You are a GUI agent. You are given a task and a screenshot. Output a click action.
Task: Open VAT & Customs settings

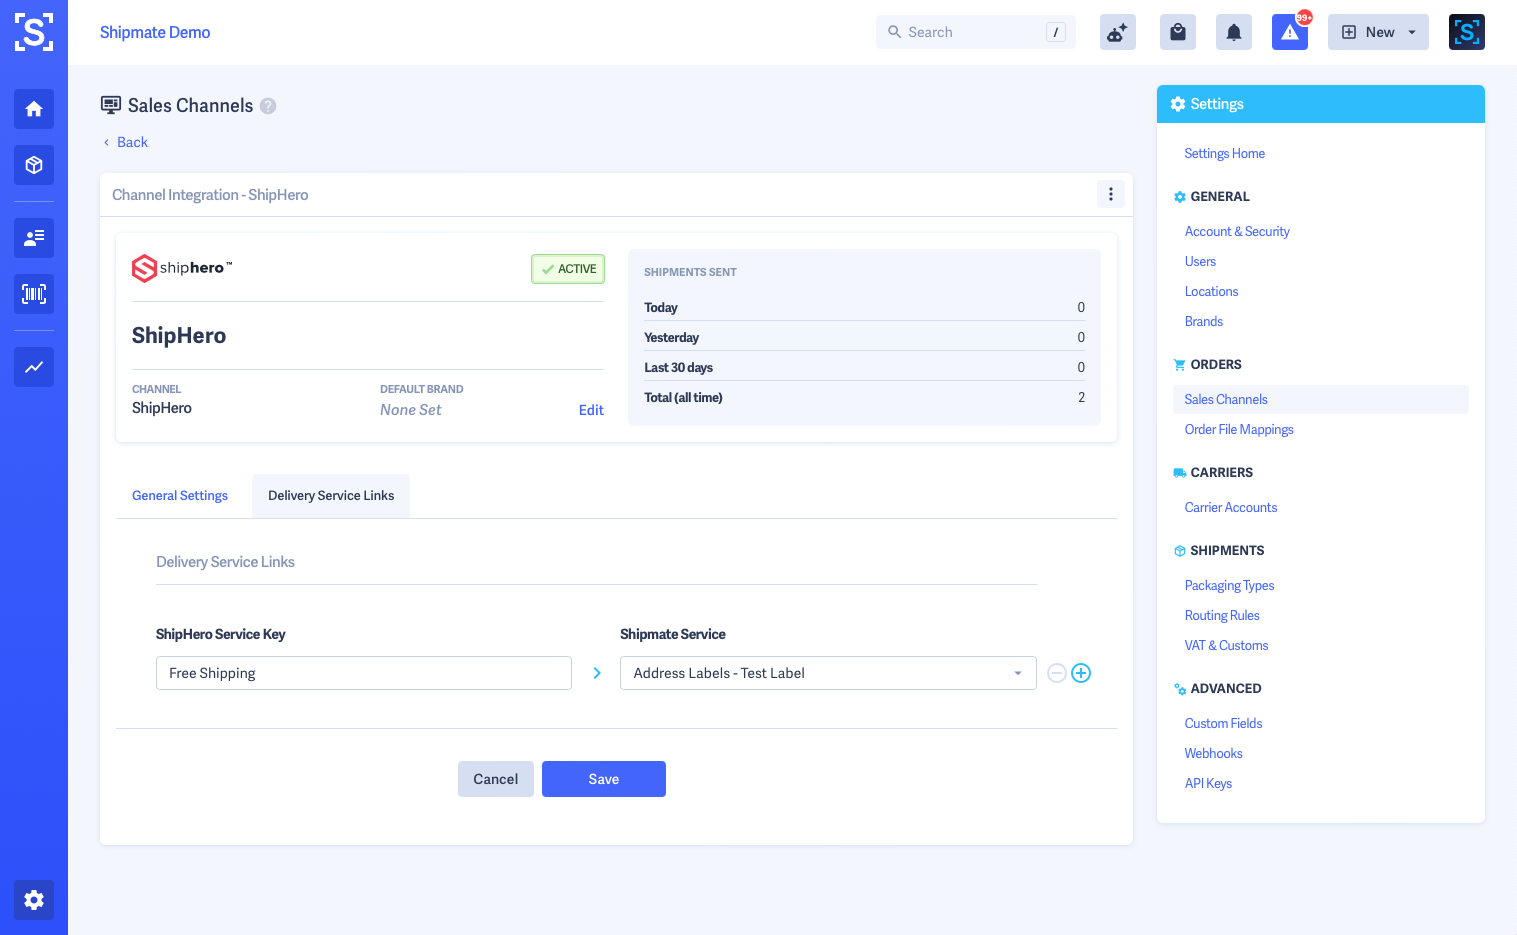pos(1226,645)
